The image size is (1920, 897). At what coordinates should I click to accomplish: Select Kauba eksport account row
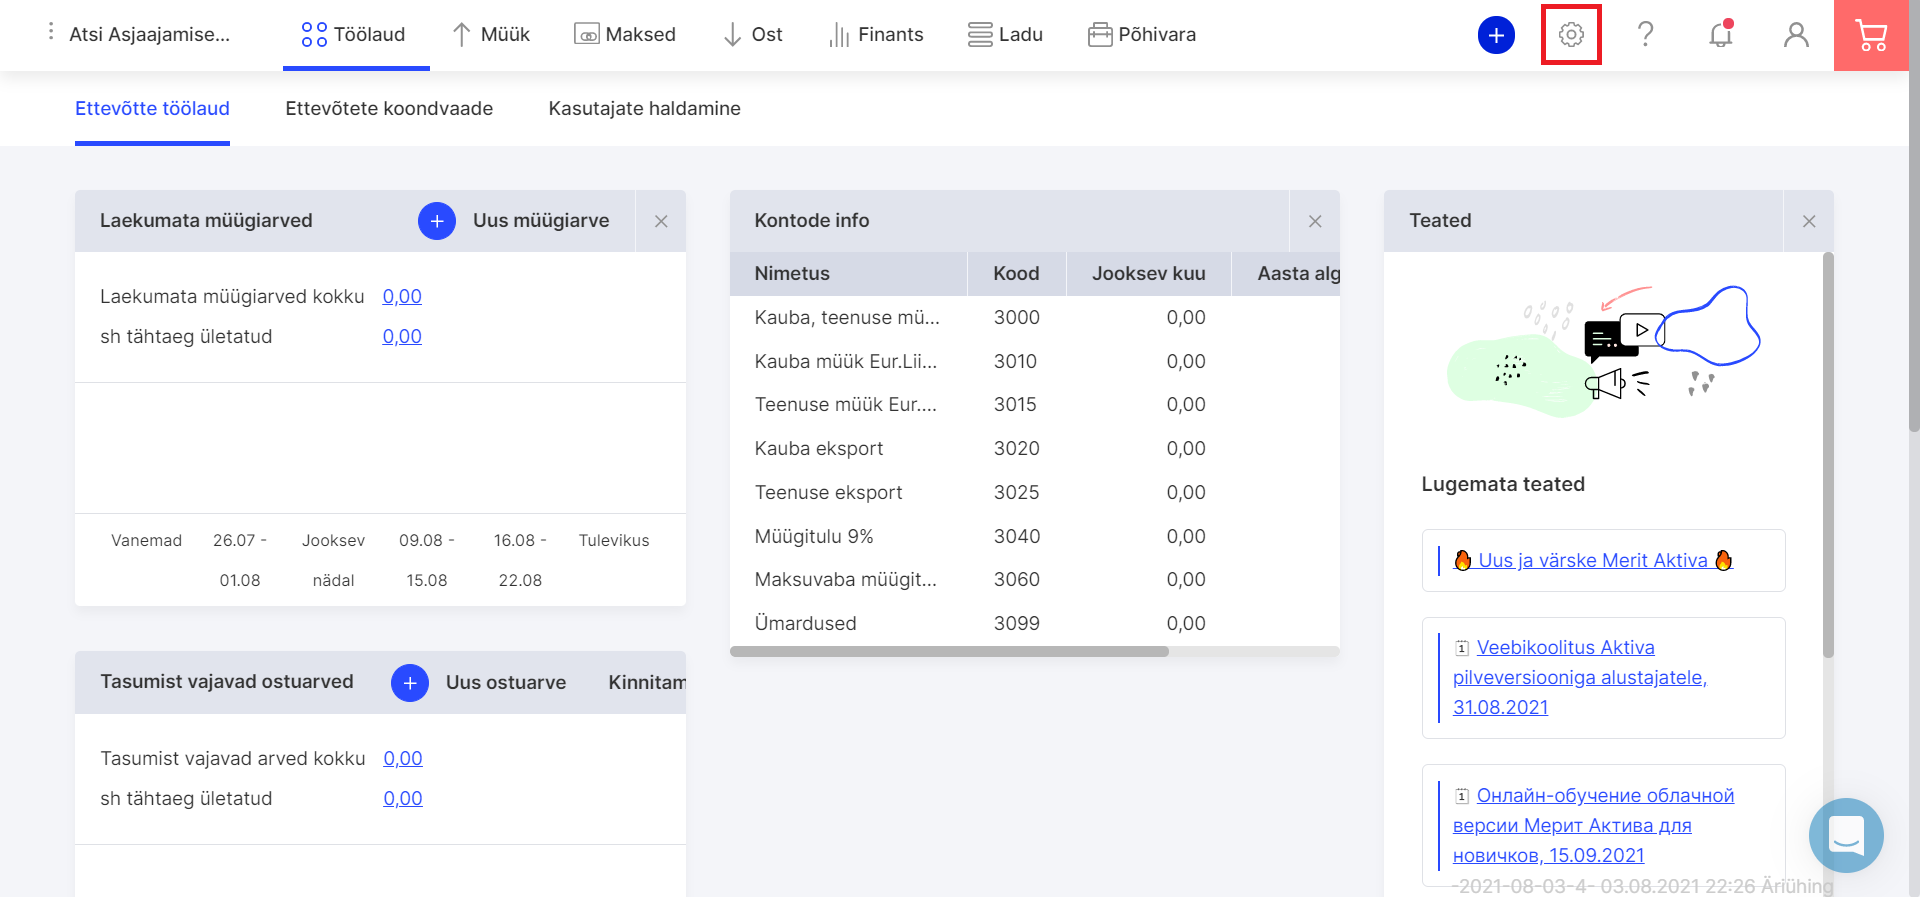1035,449
